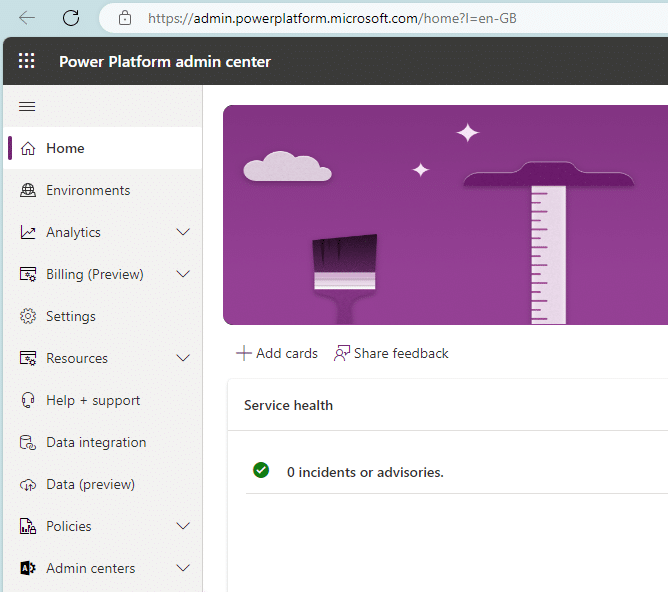Click the Settings gear icon
The width and height of the screenshot is (668, 592).
(x=27, y=316)
